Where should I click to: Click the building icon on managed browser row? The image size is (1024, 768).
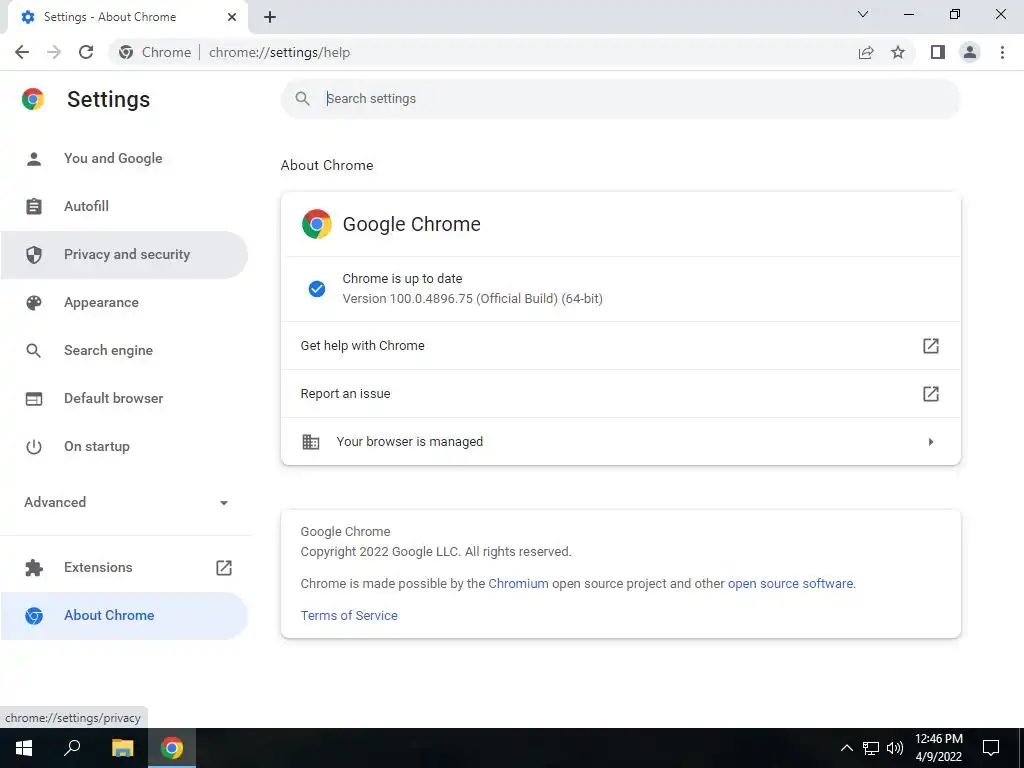coord(311,441)
